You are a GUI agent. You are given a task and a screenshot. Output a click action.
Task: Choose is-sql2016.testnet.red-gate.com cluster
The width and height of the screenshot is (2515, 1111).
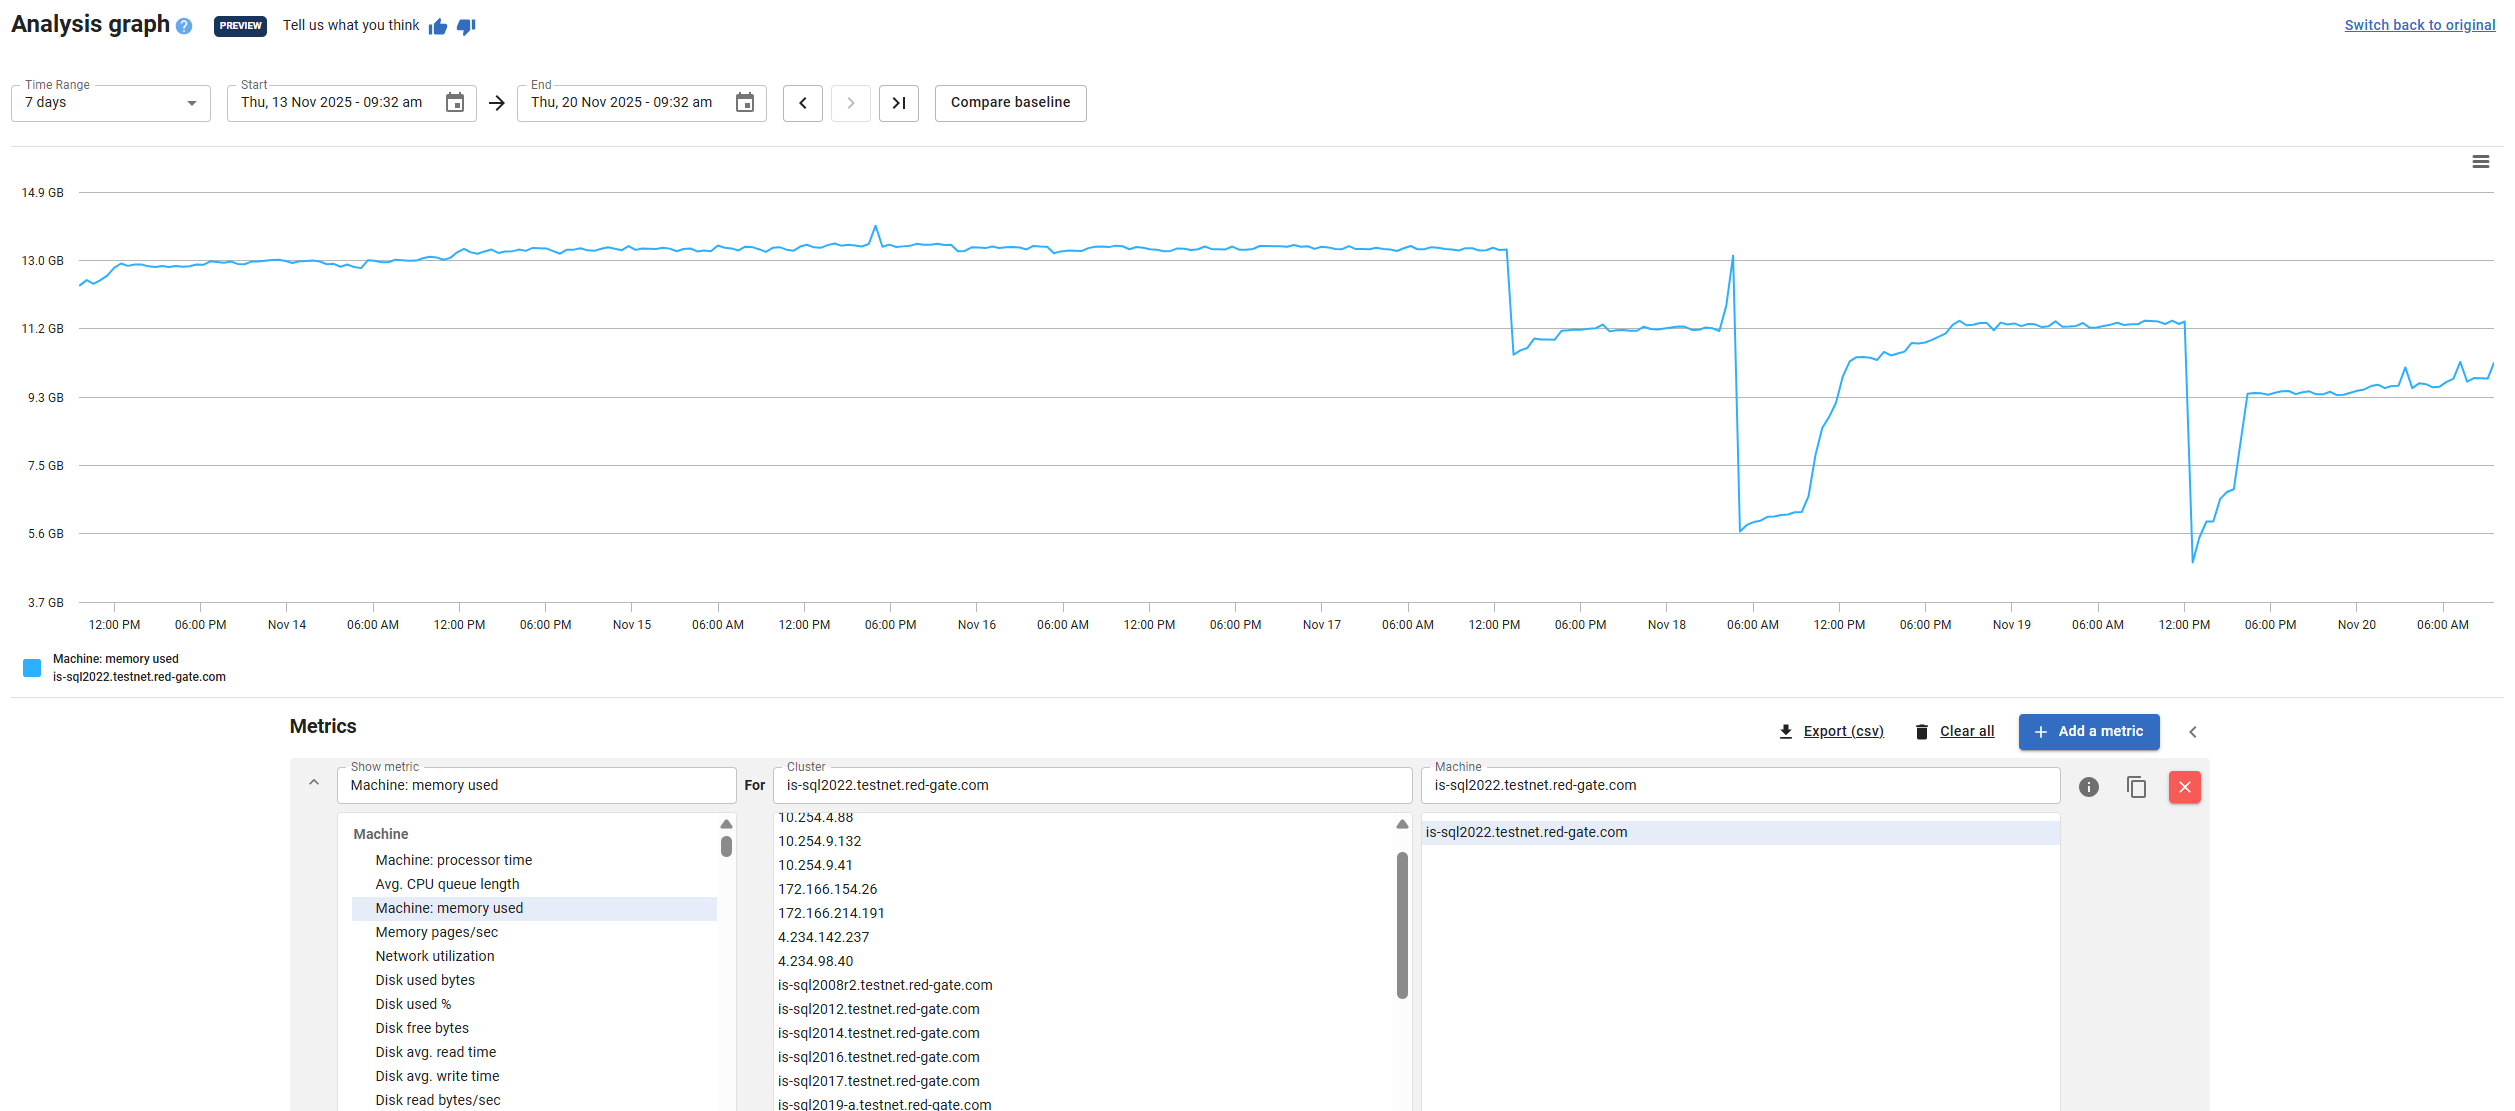click(x=878, y=1057)
